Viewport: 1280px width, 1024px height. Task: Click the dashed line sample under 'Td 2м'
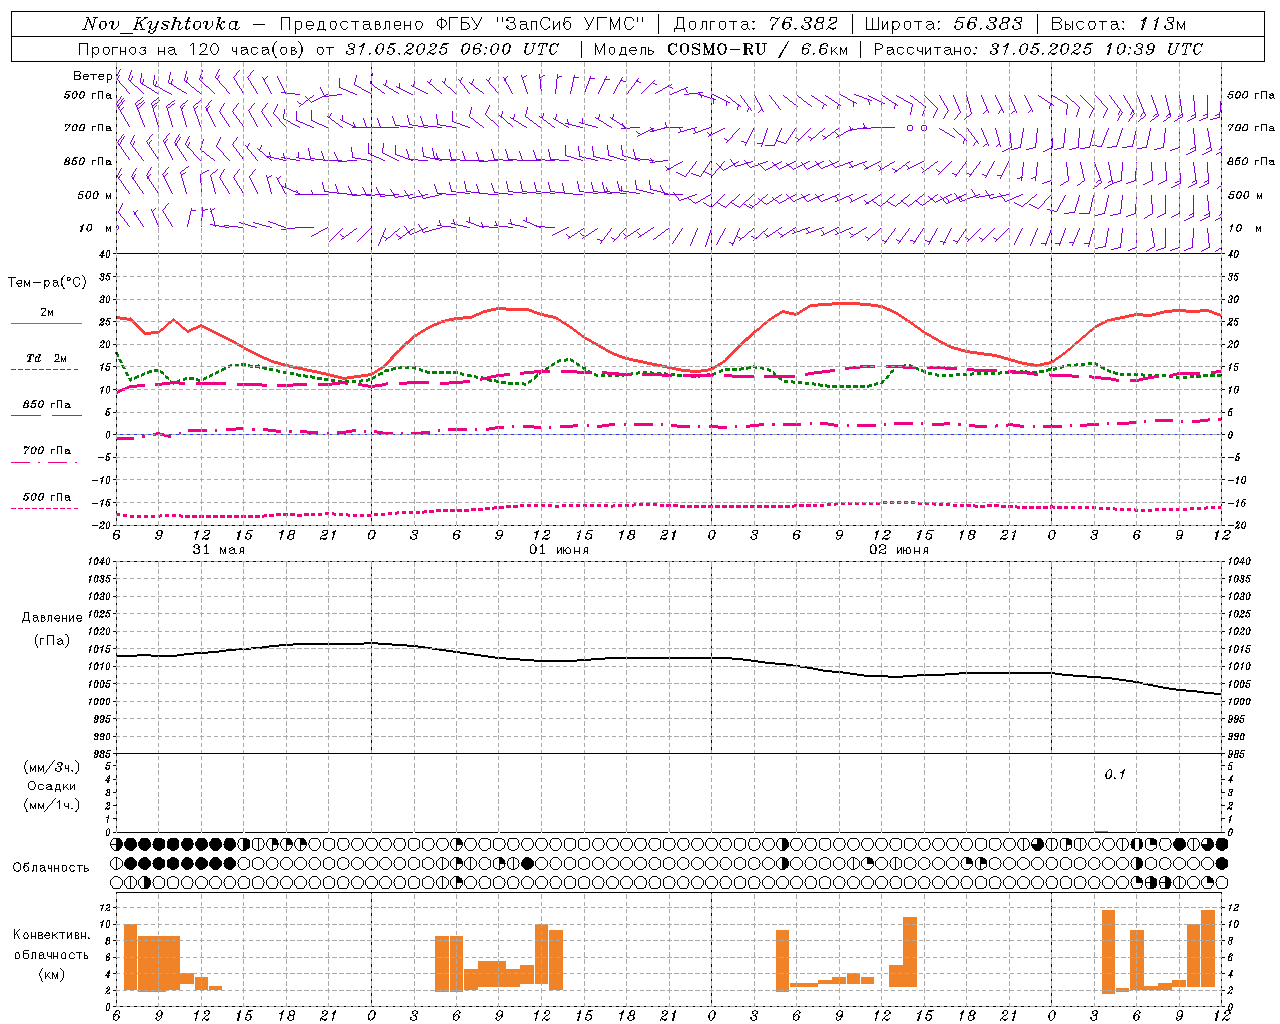tap(44, 370)
